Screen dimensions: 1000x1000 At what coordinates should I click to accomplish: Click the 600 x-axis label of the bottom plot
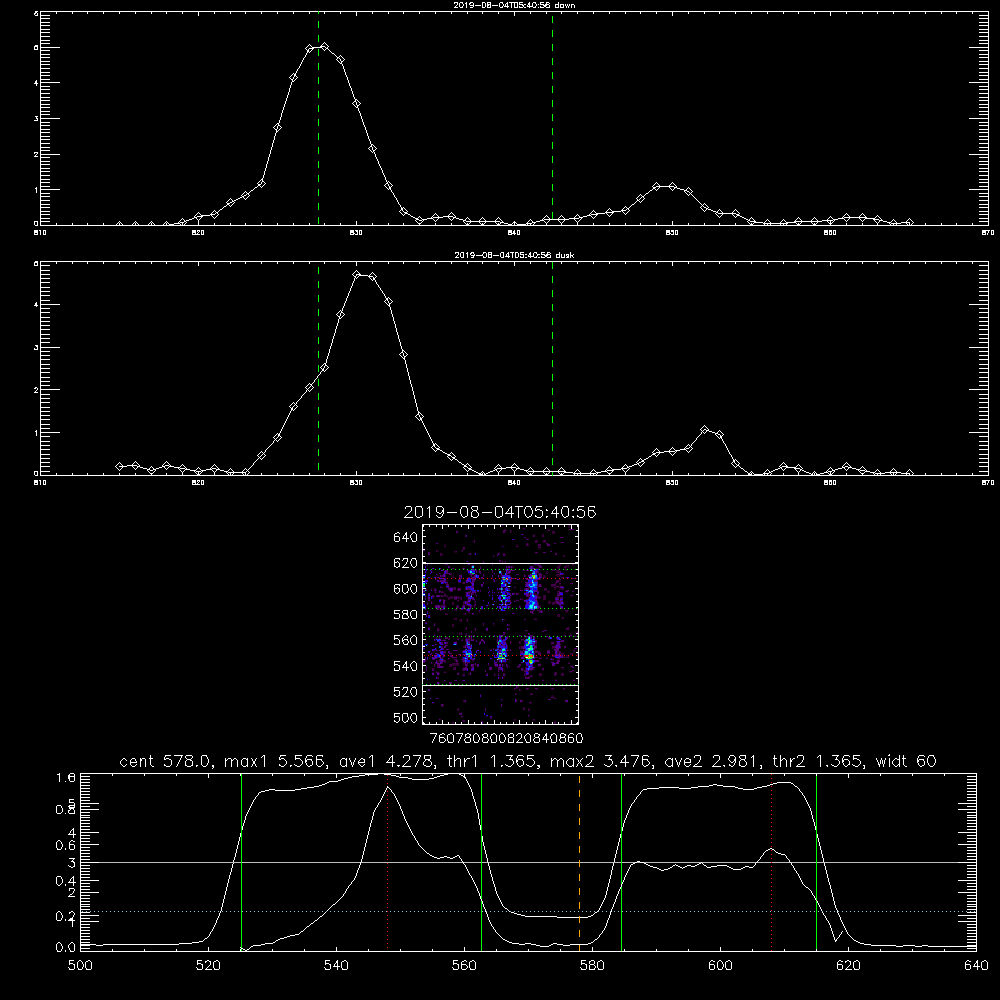coord(720,966)
